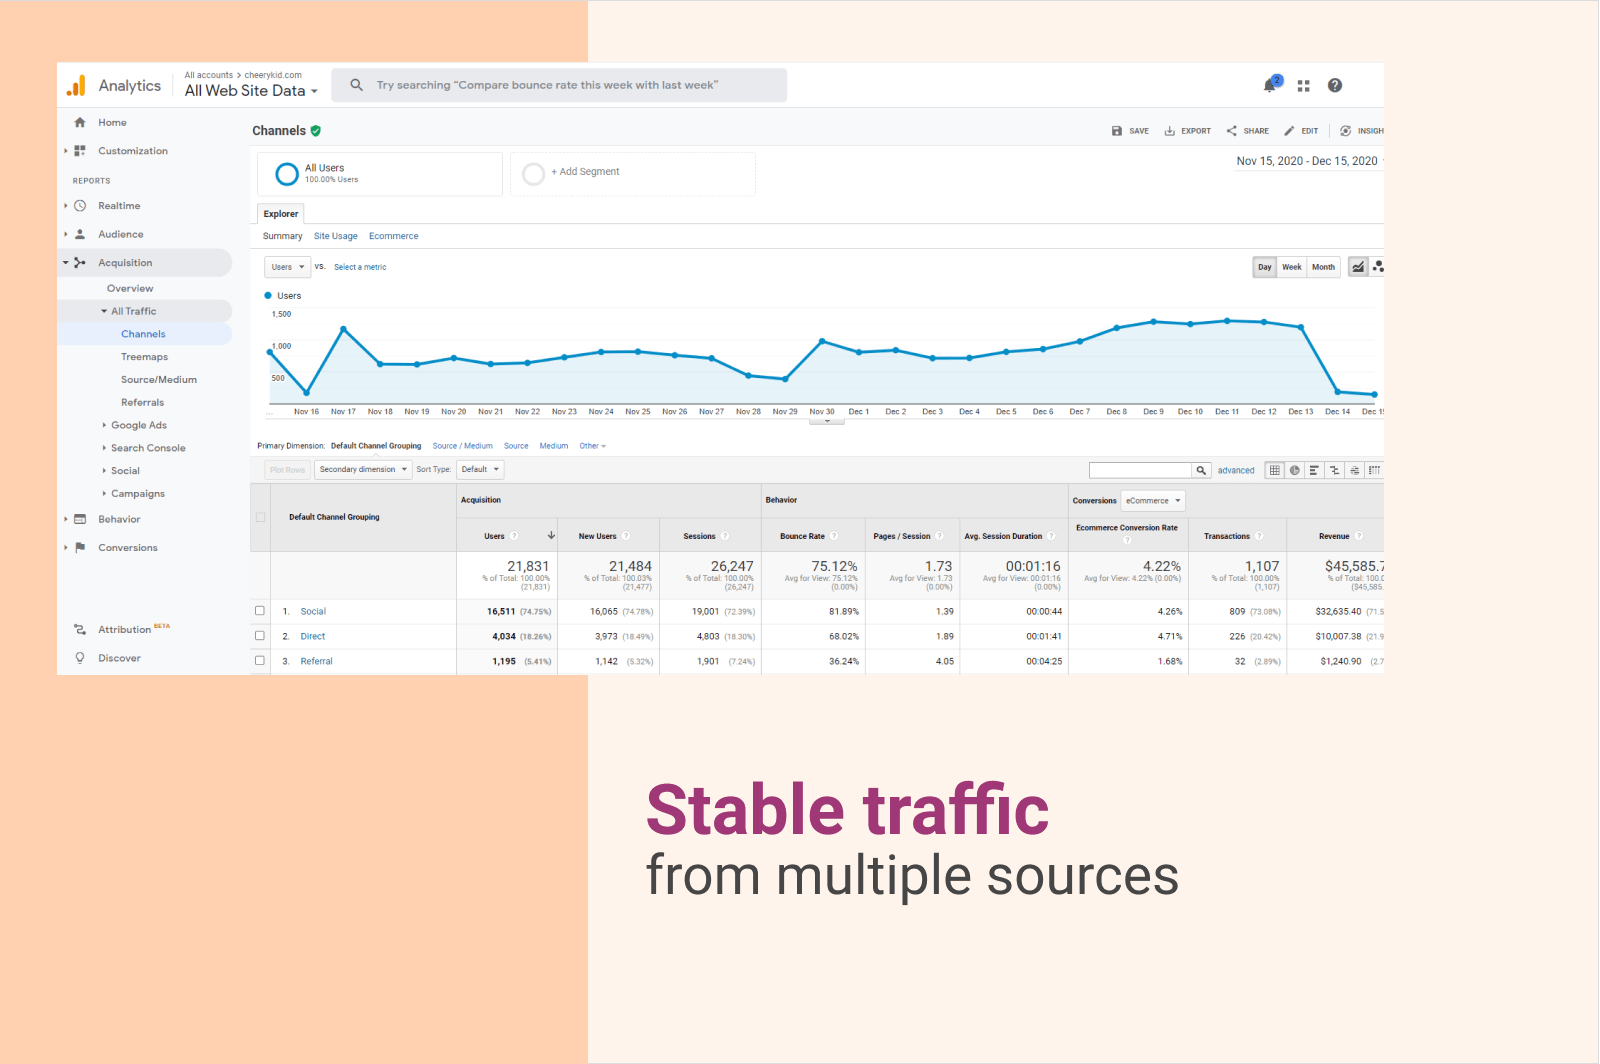Check the Social row checkbox
Image resolution: width=1600 pixels, height=1064 pixels.
(x=260, y=611)
